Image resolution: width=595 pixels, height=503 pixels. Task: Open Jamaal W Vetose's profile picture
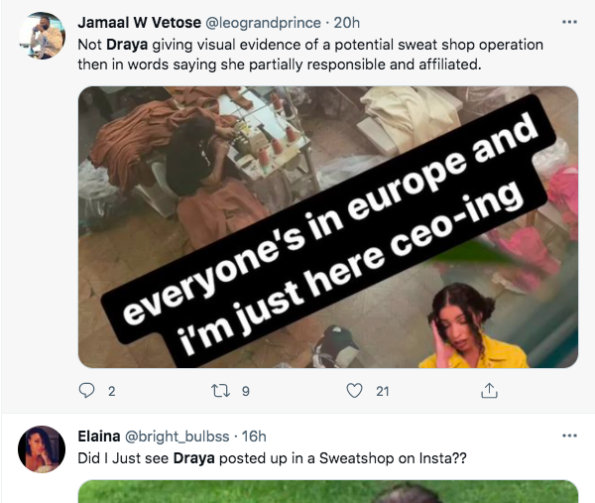coord(42,36)
